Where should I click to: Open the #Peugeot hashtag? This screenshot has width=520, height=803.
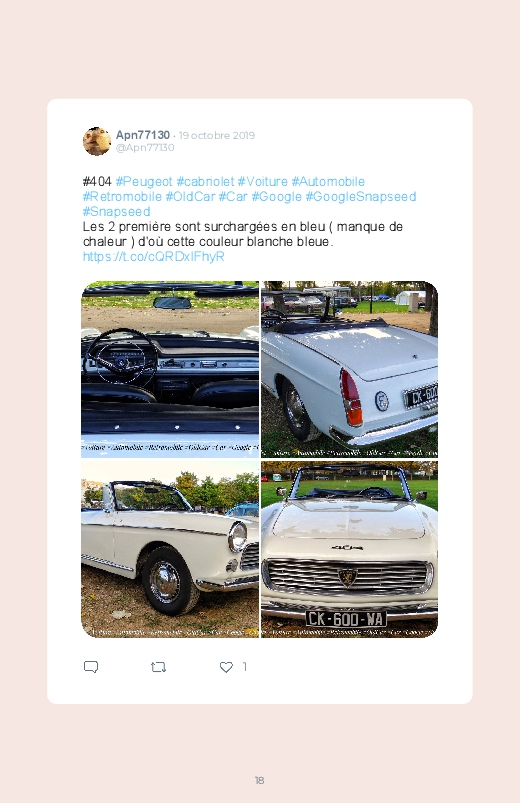click(144, 182)
